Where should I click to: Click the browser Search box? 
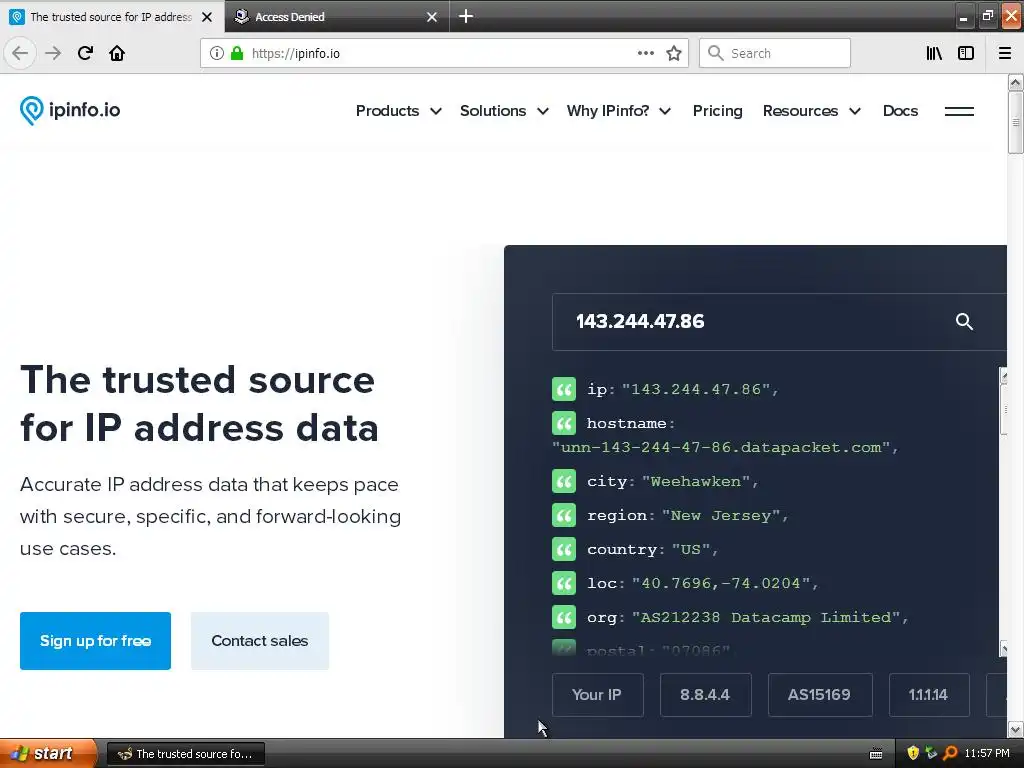775,53
